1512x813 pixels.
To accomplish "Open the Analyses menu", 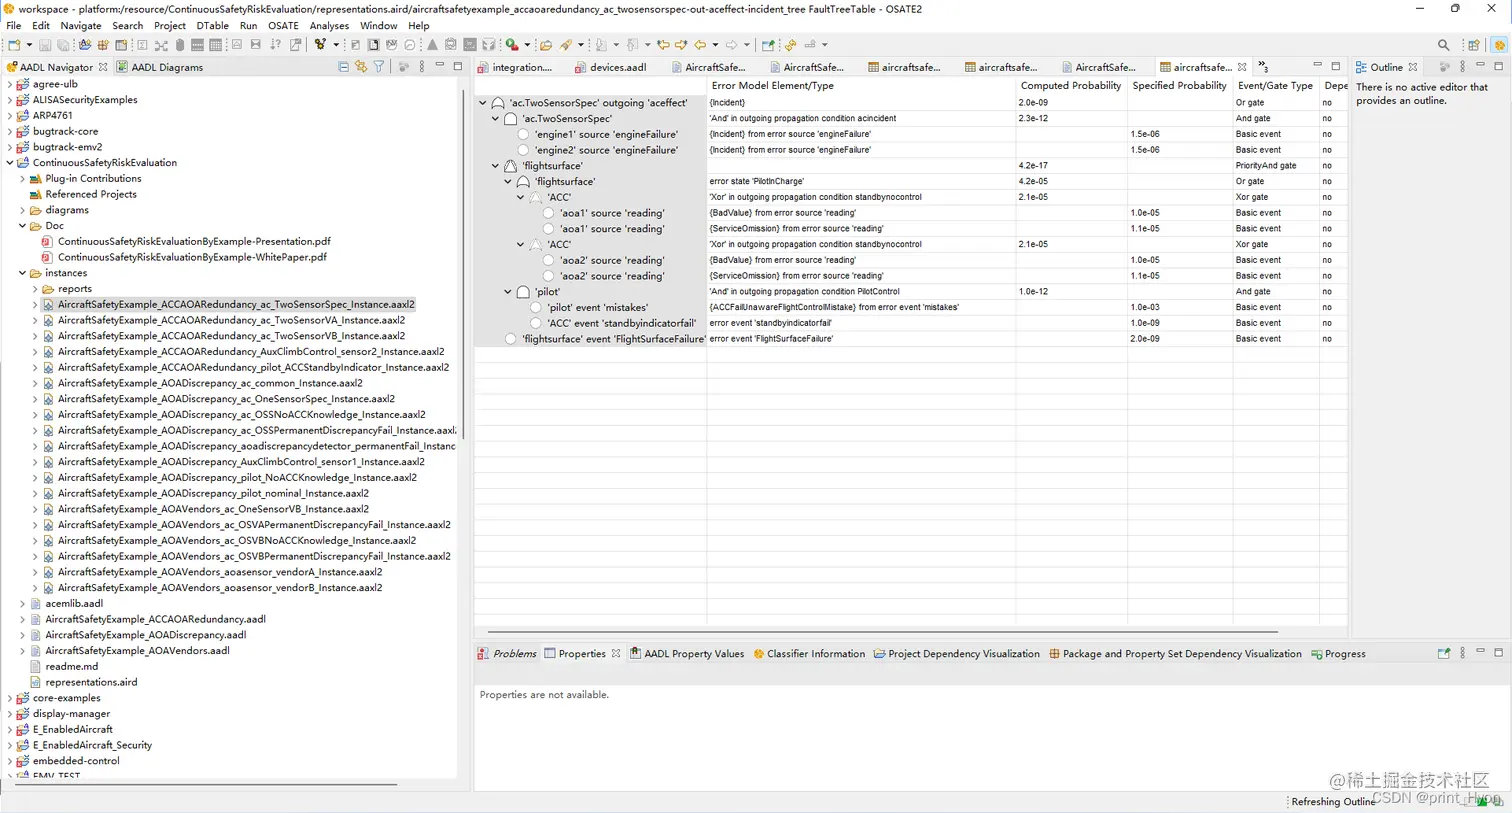I will pos(329,26).
